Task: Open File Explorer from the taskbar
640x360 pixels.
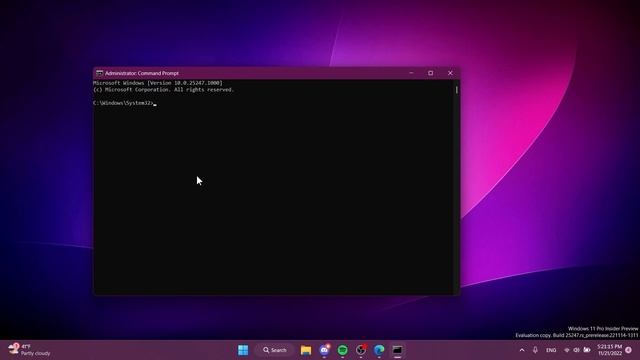Action: coord(306,350)
